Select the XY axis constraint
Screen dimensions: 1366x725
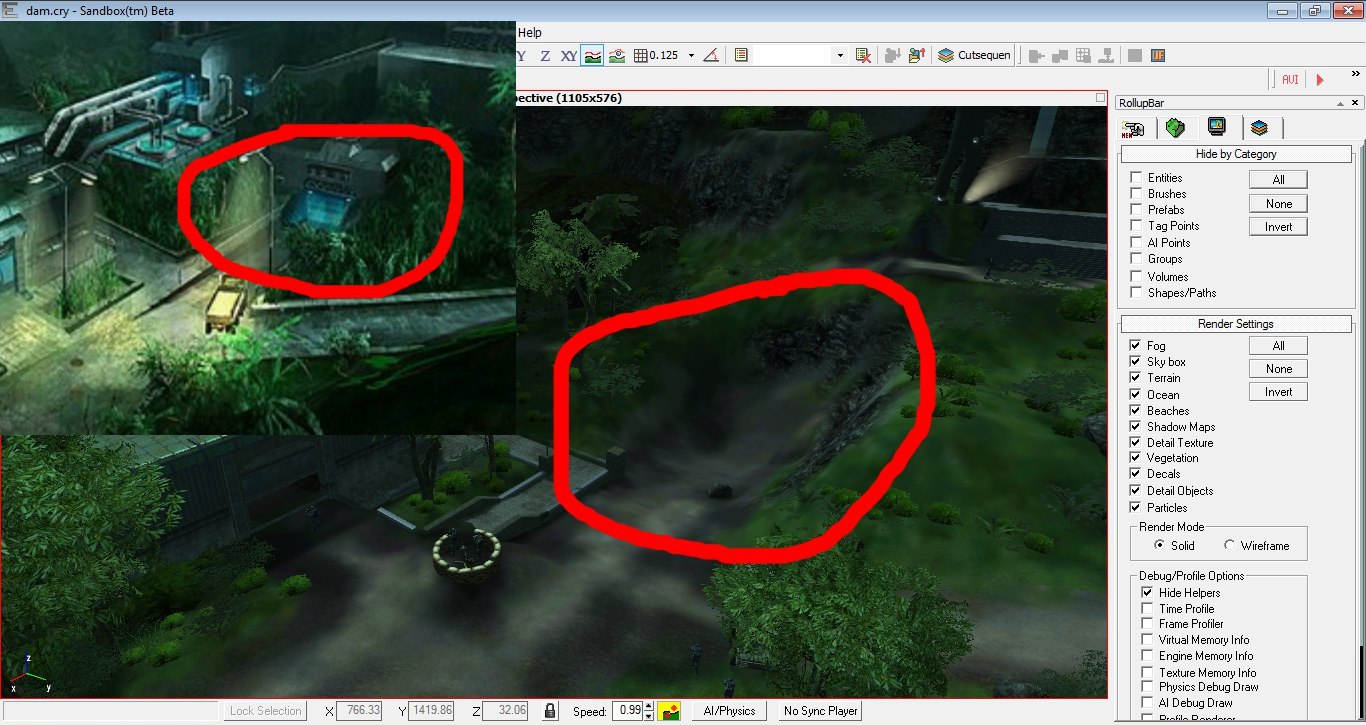569,56
